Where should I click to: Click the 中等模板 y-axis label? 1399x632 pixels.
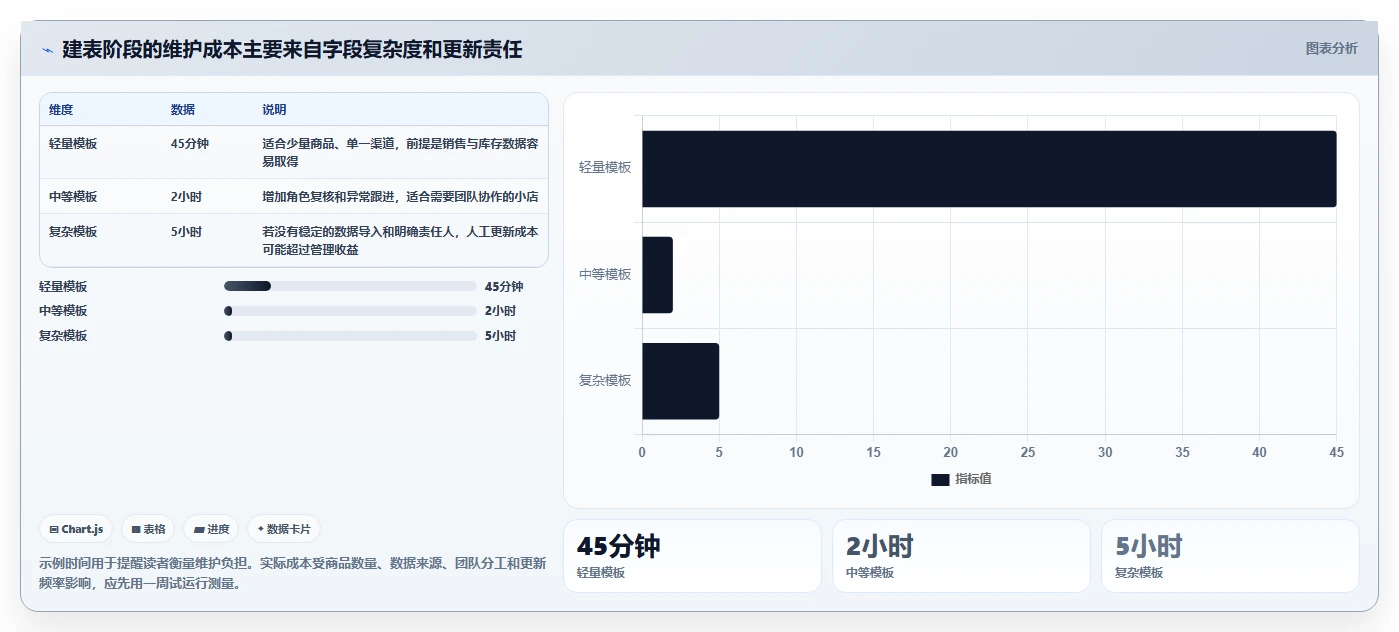605,274
